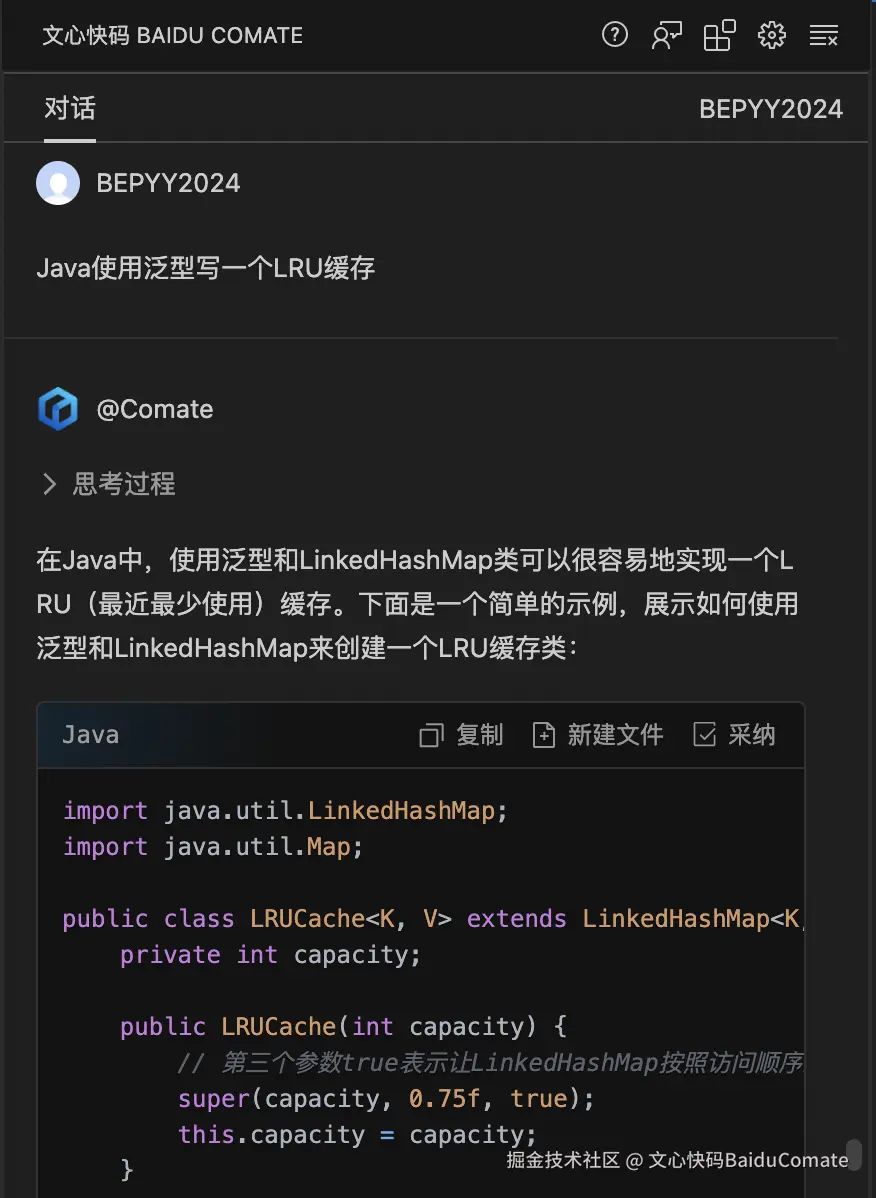Open Comate settings gear
Viewport: 876px width, 1198px height.
coord(772,36)
